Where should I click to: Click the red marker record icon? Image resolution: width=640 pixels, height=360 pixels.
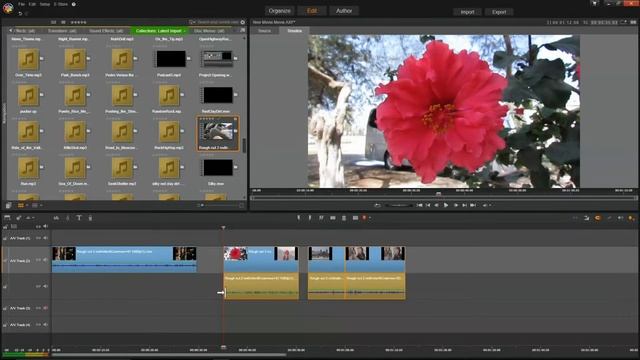click(x=364, y=218)
